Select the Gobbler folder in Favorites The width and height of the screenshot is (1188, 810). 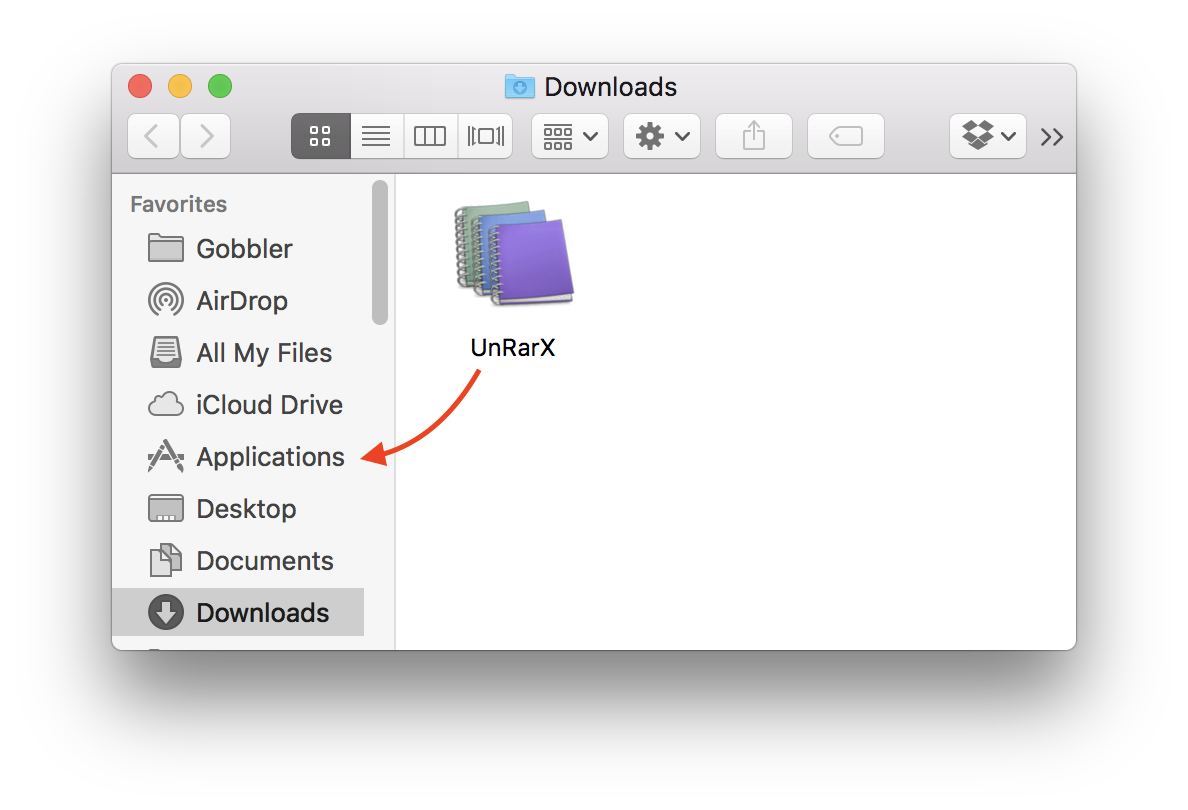244,249
